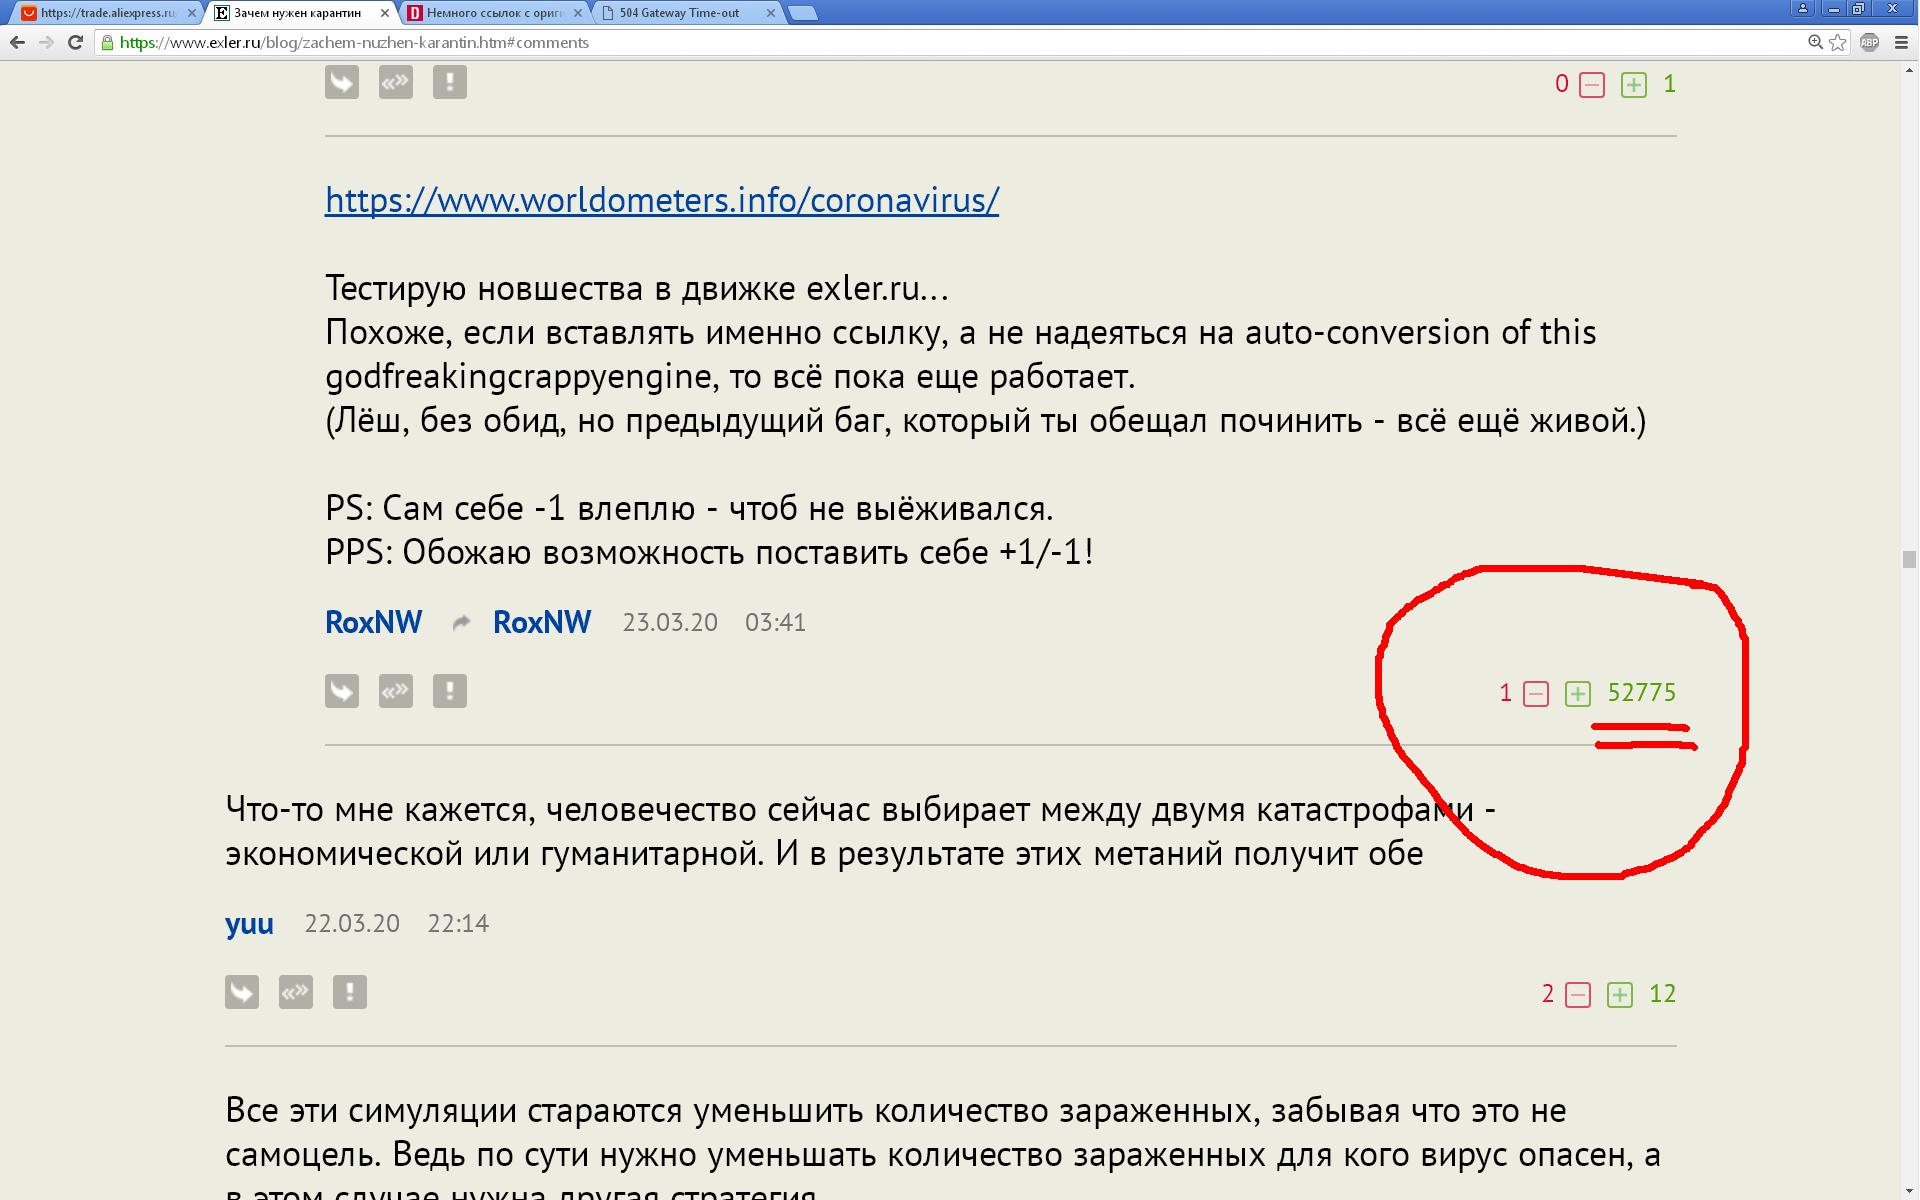Click reply icon under yuu comment

tap(242, 992)
